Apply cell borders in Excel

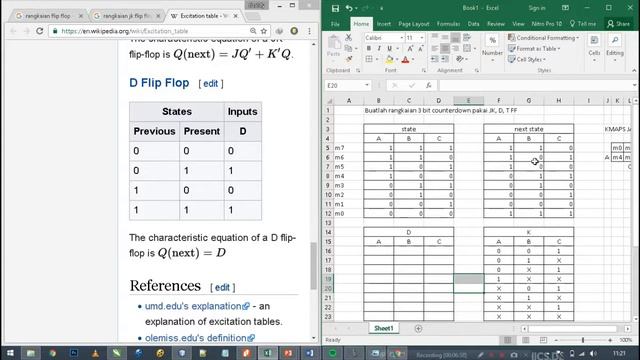coord(369,60)
